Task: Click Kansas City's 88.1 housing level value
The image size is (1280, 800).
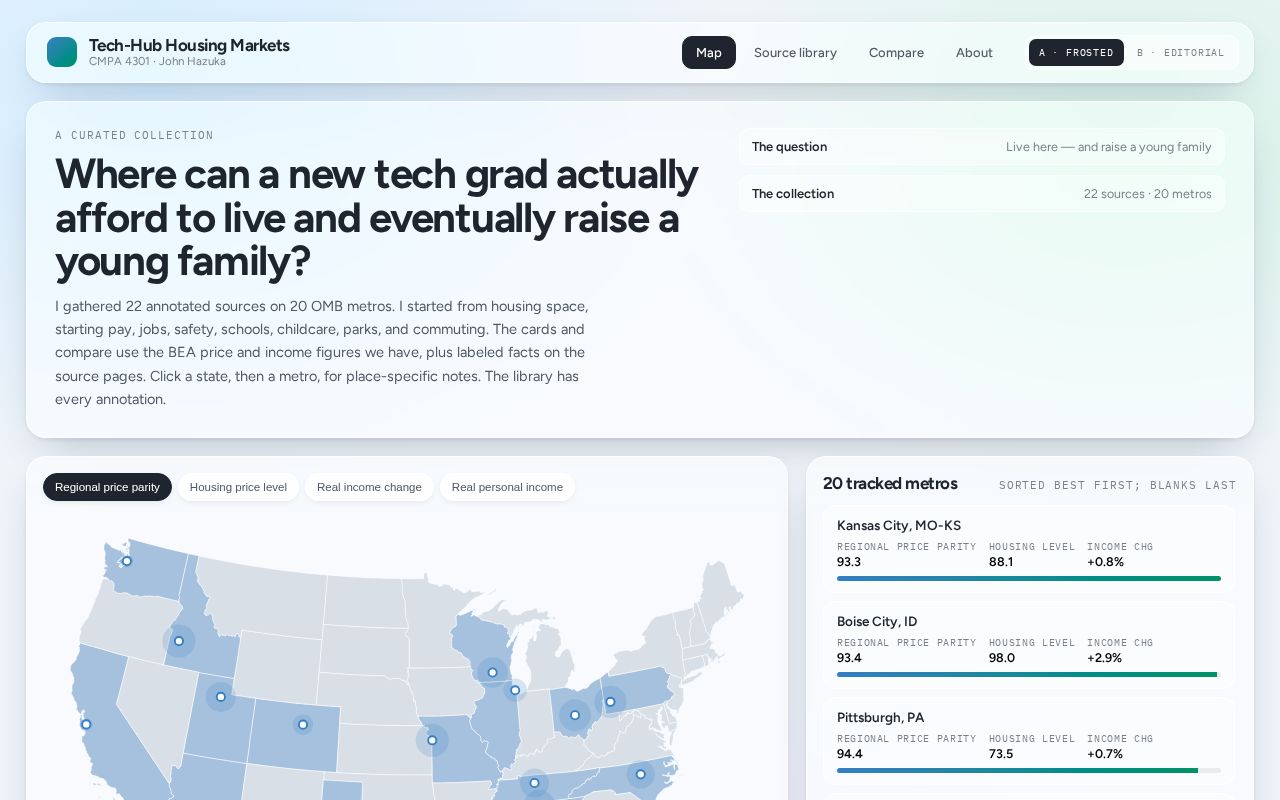Action: 1001,562
